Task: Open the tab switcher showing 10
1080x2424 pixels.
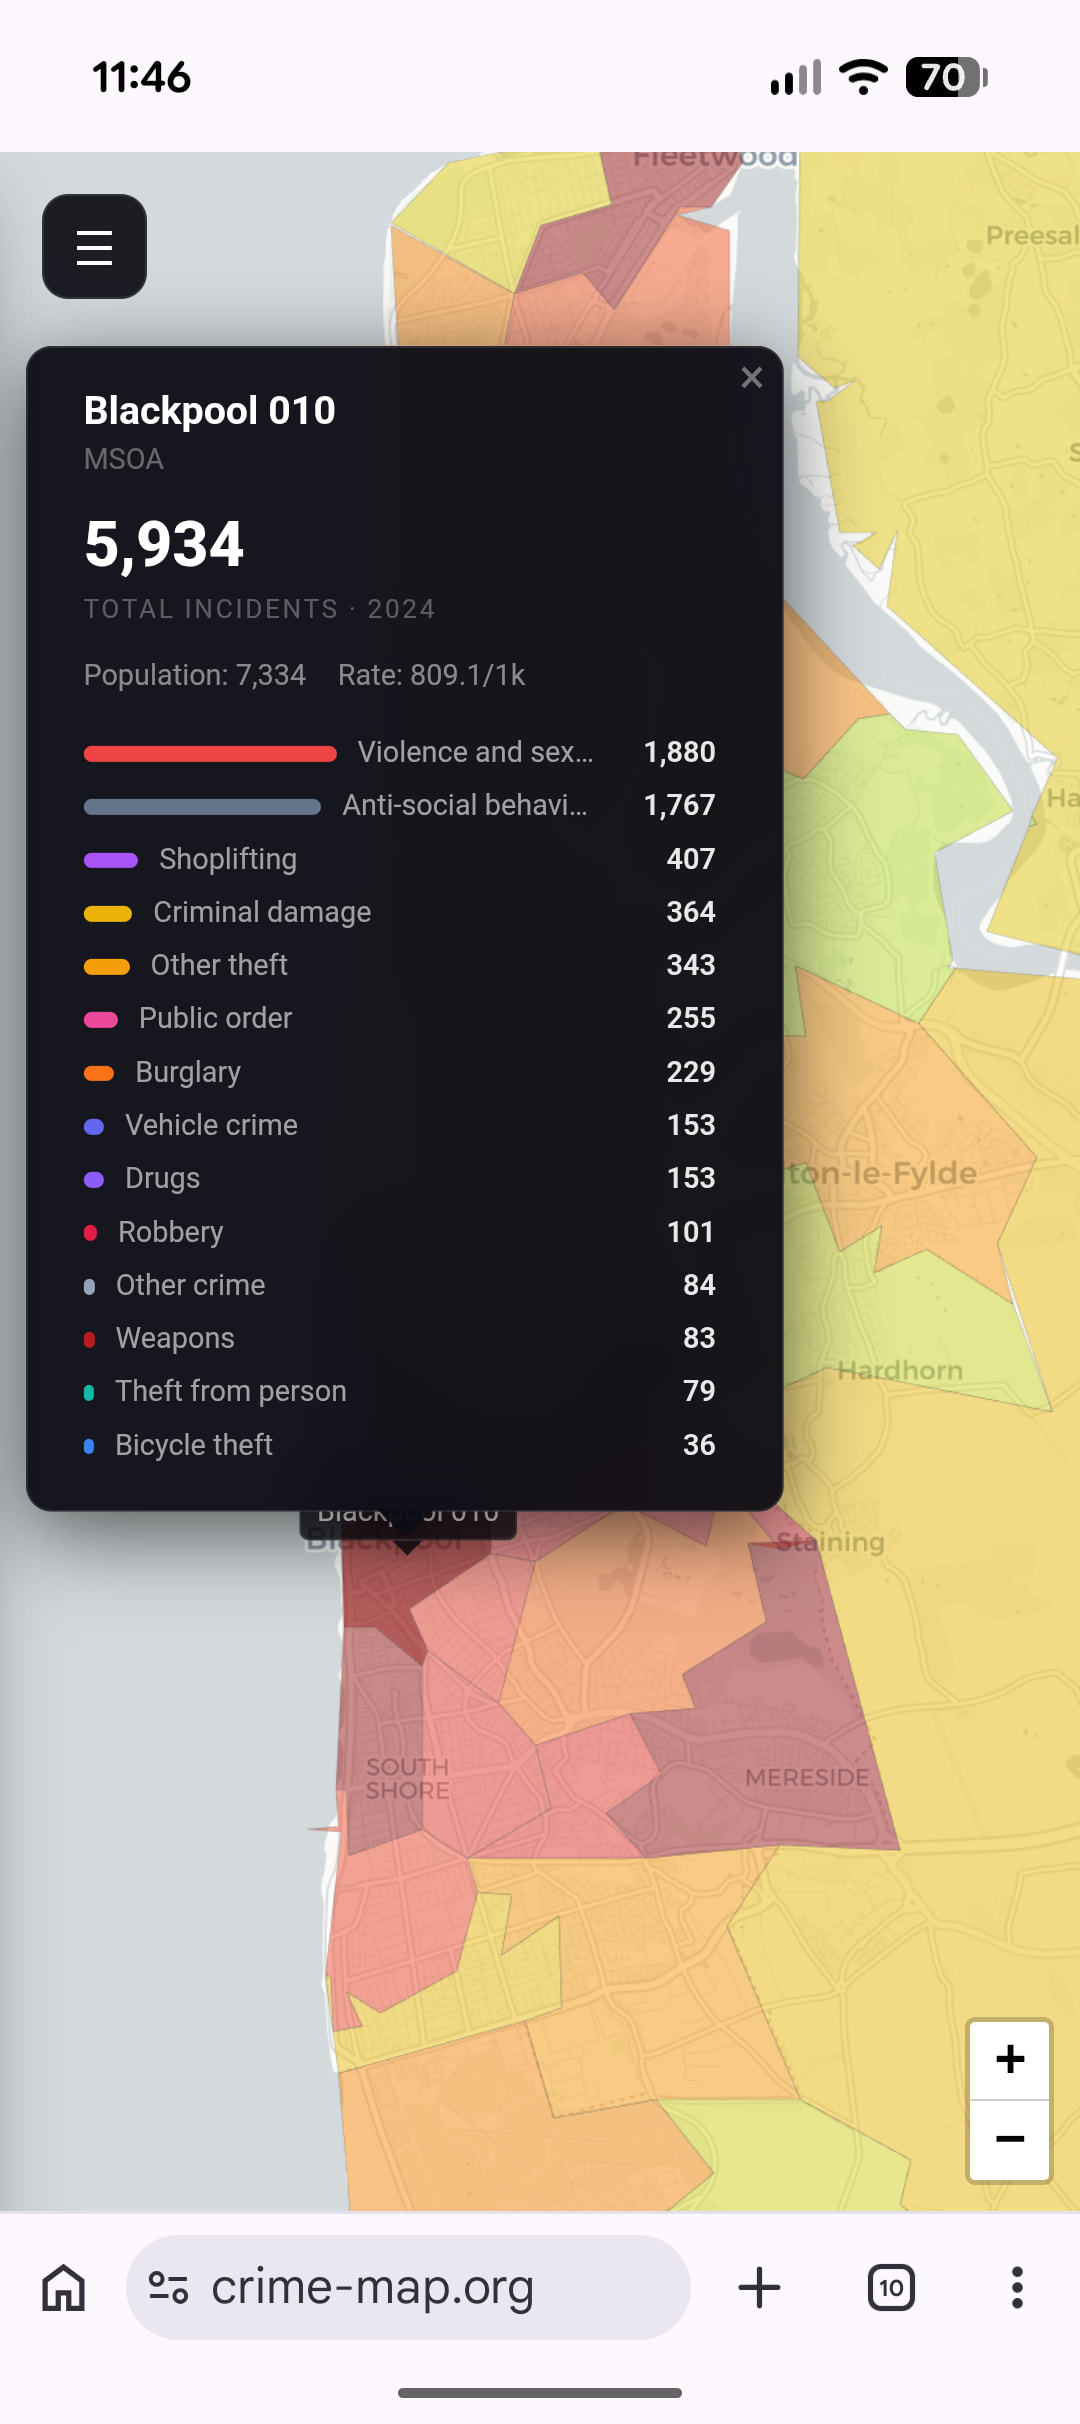Action: point(890,2288)
